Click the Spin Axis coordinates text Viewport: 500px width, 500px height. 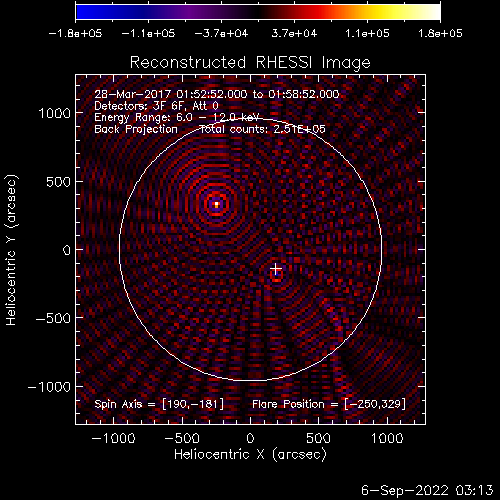pos(159,404)
